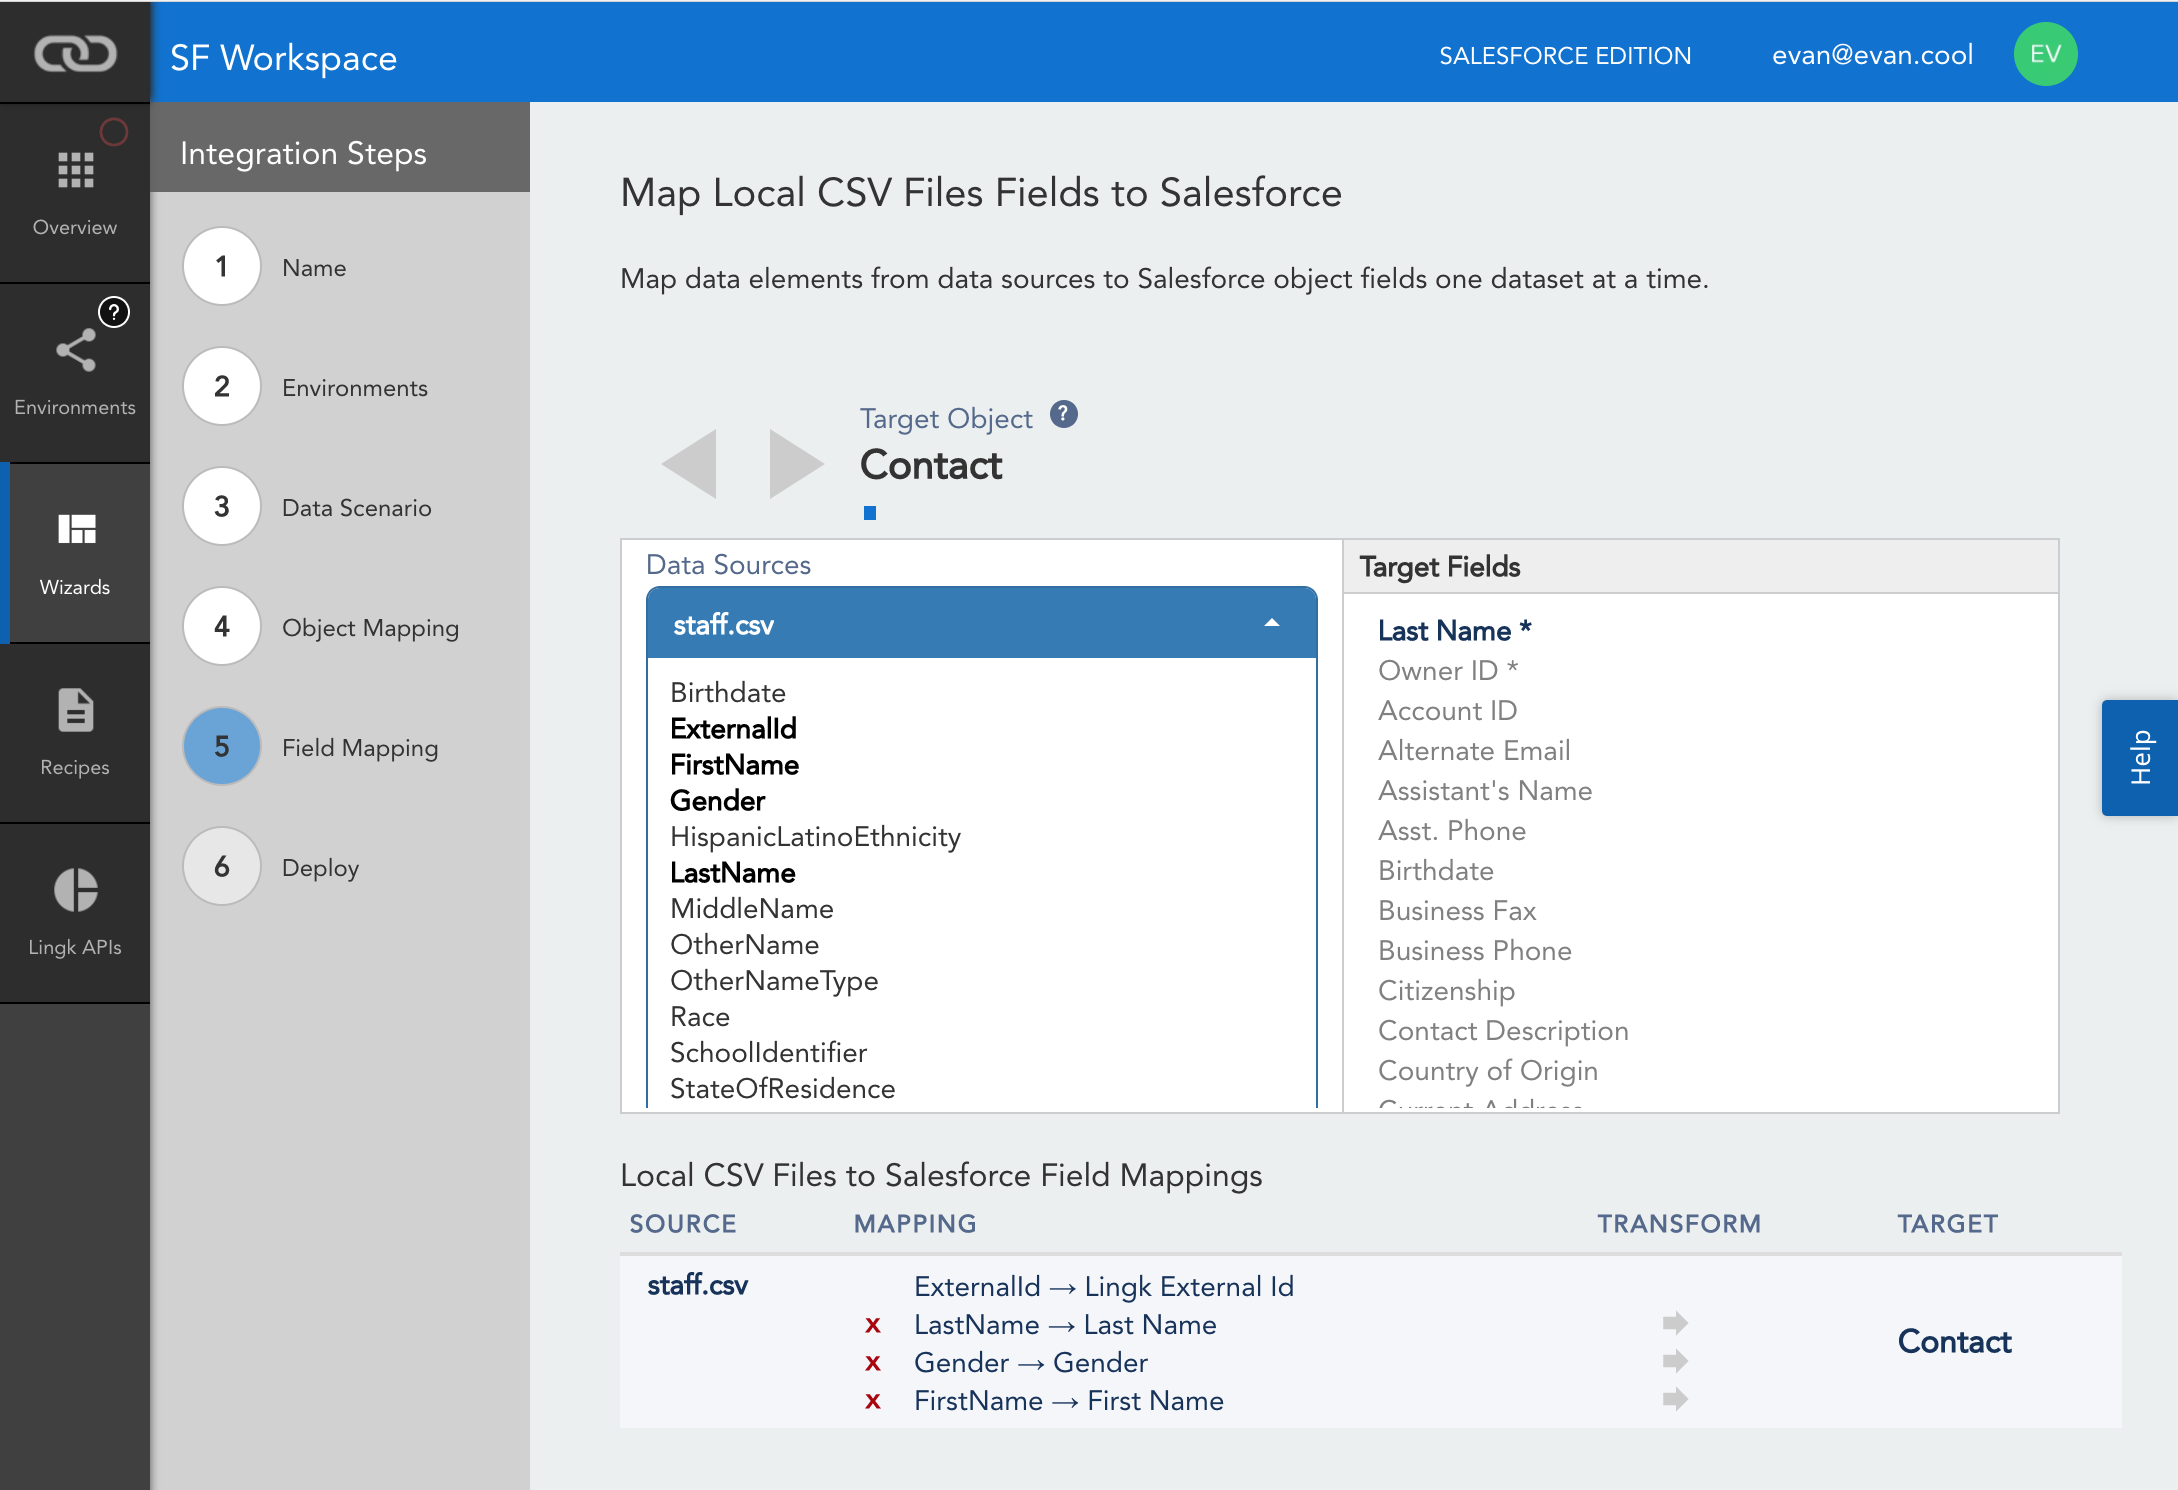Select Country of Origin target field
The width and height of the screenshot is (2178, 1490).
1488,1070
